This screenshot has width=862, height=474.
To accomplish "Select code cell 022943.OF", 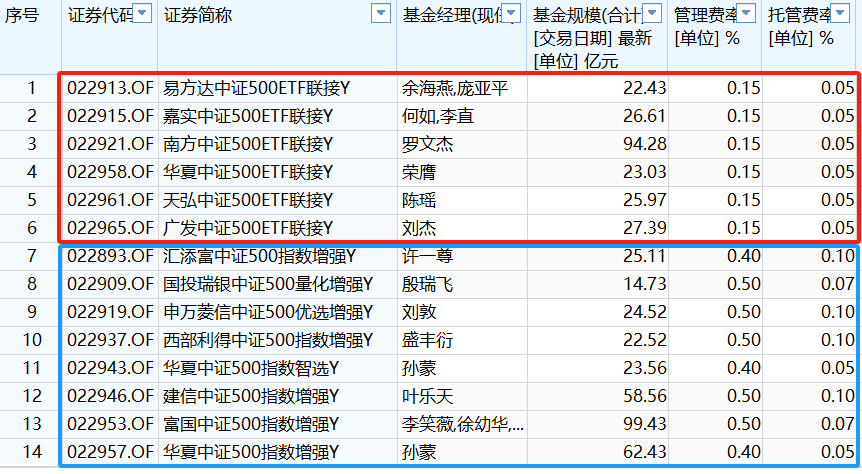I will point(110,368).
